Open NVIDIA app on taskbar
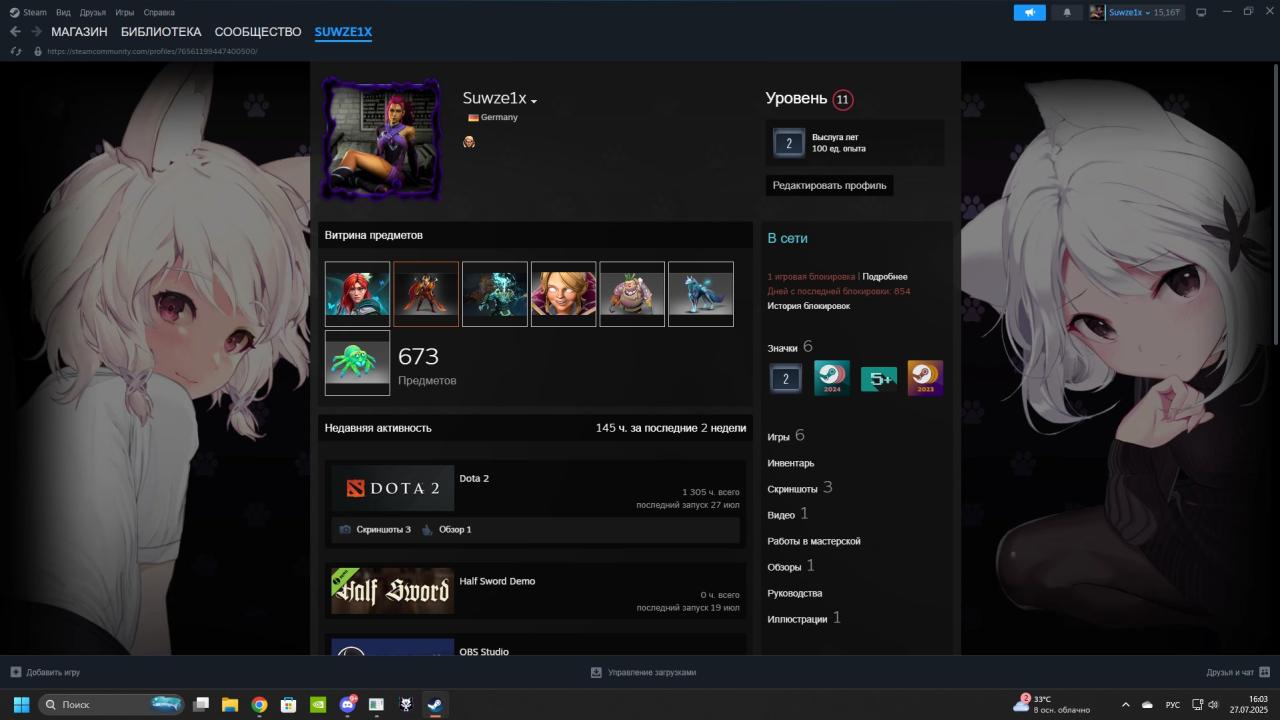1280x720 pixels. click(317, 704)
